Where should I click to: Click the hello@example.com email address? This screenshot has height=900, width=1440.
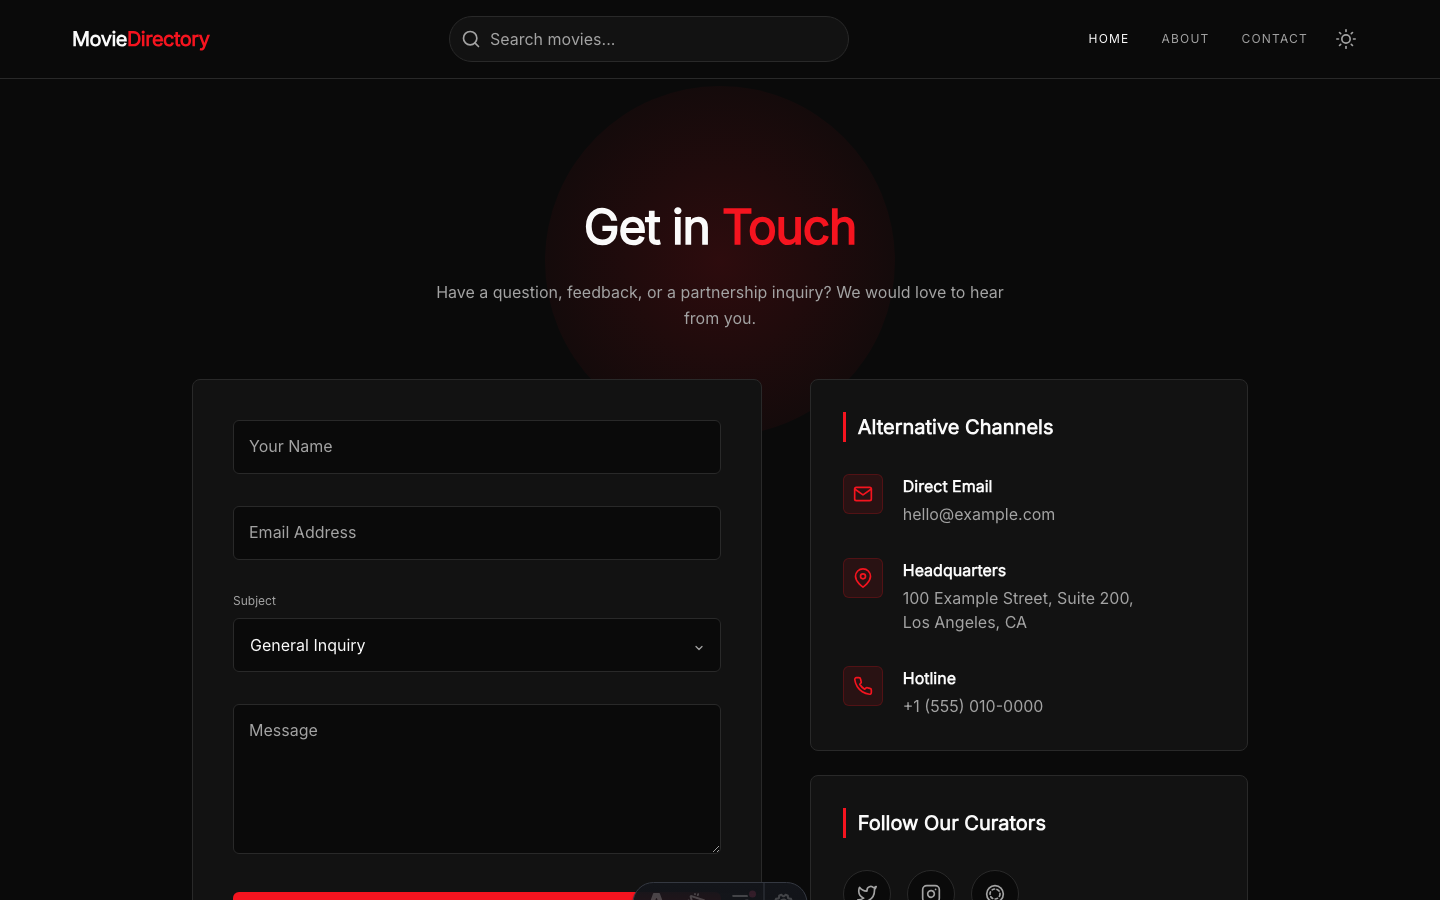coord(978,514)
